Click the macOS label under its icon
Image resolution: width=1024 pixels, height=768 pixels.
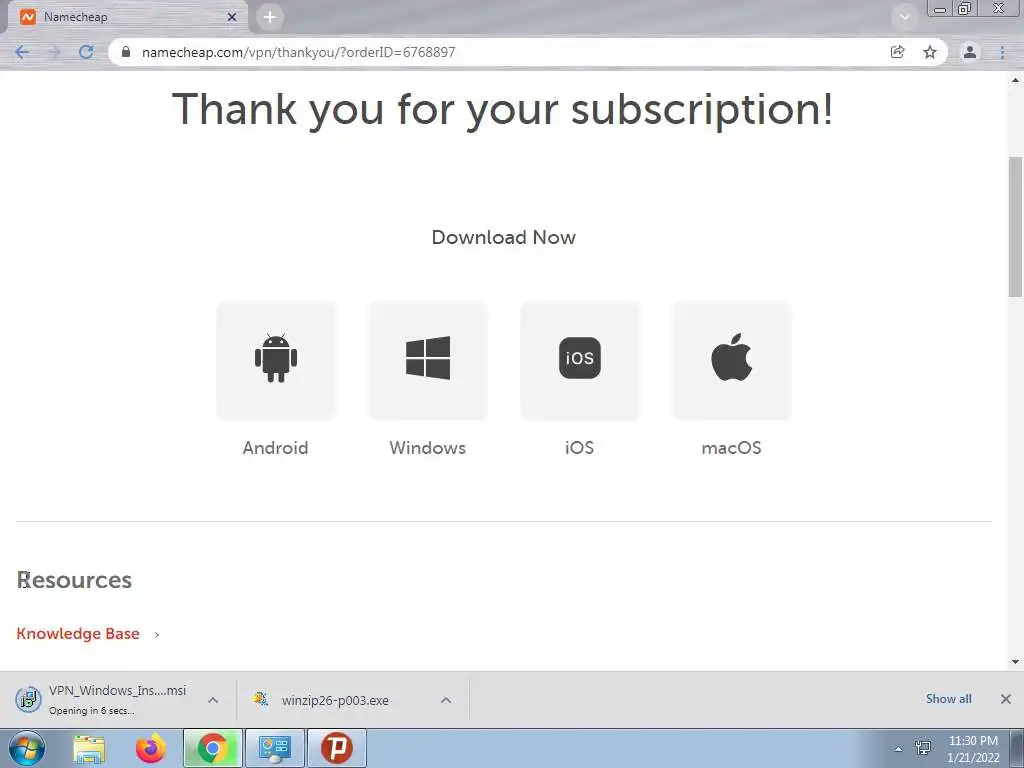731,448
